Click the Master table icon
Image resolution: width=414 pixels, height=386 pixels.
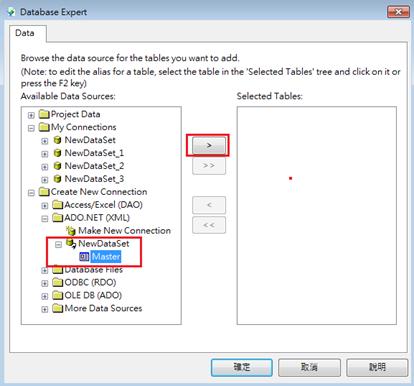coord(84,257)
